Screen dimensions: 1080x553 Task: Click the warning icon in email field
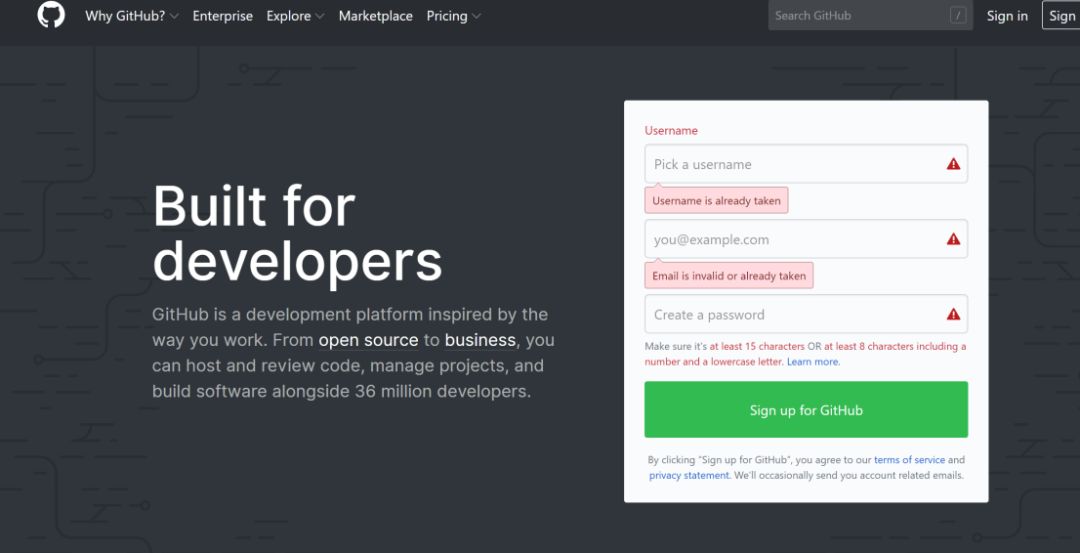953,239
